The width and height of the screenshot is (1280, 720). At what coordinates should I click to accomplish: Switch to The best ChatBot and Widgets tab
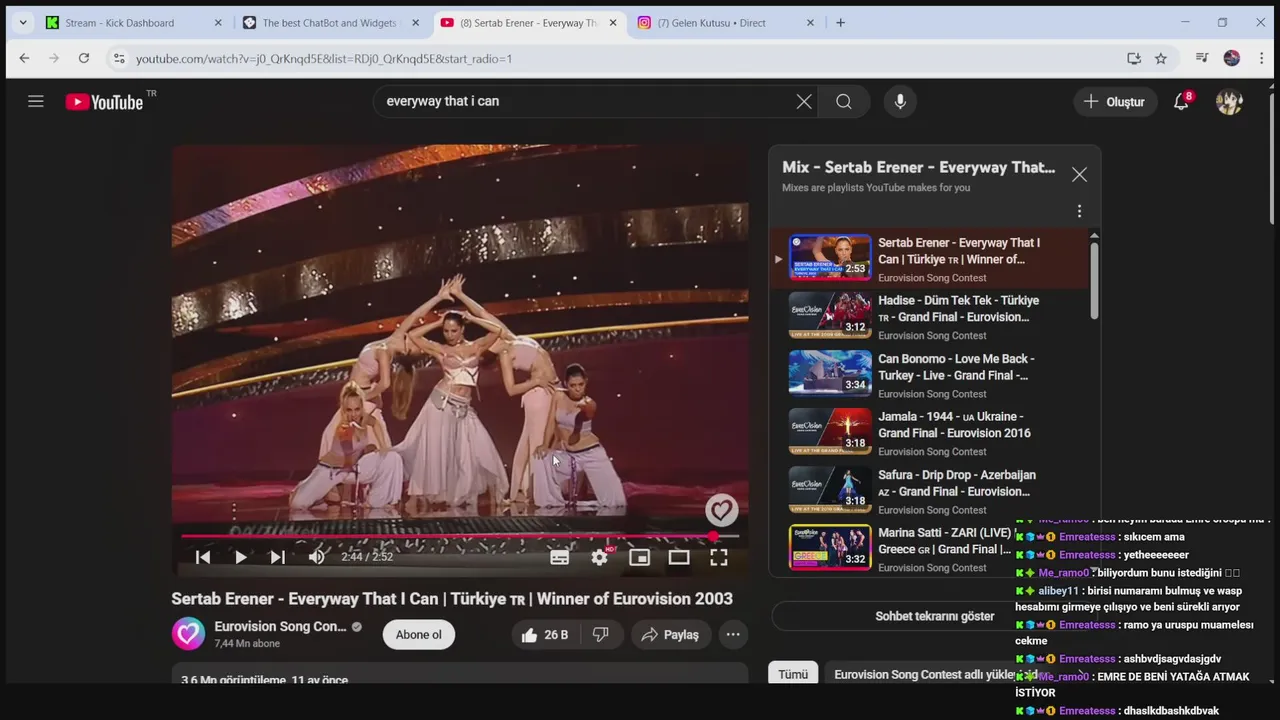(x=330, y=22)
